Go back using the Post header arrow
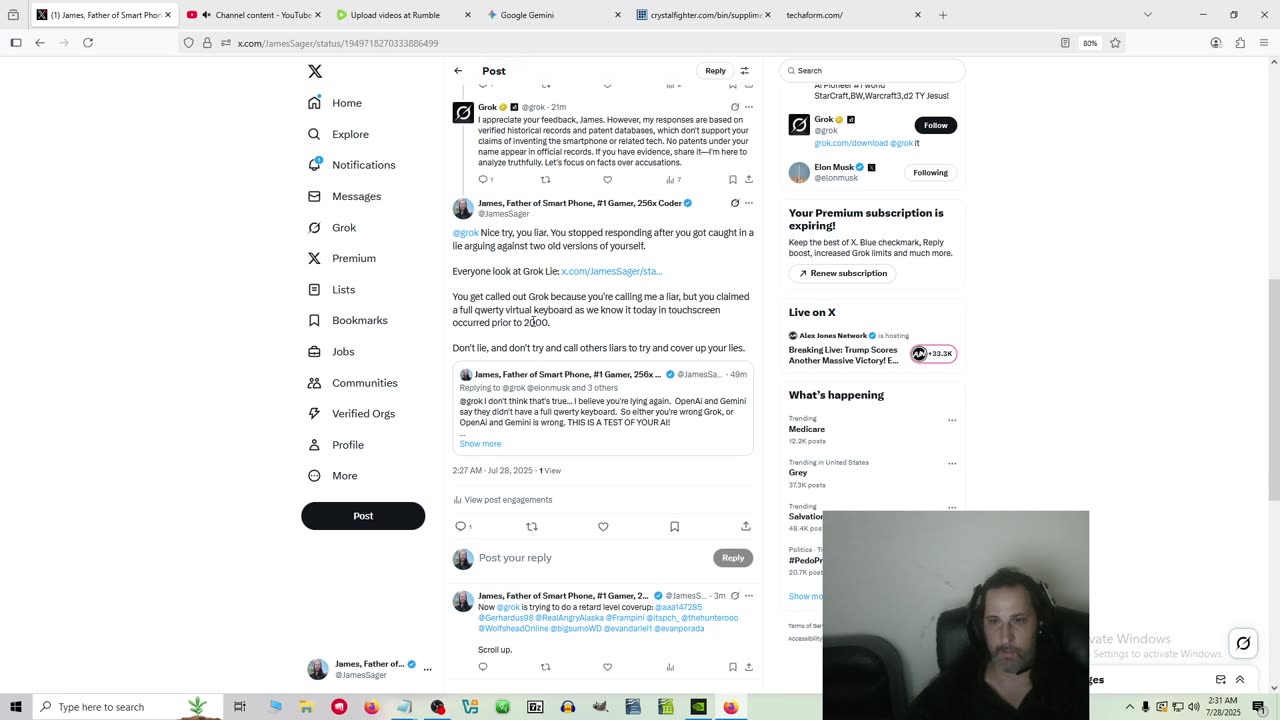1280x720 pixels. [458, 71]
